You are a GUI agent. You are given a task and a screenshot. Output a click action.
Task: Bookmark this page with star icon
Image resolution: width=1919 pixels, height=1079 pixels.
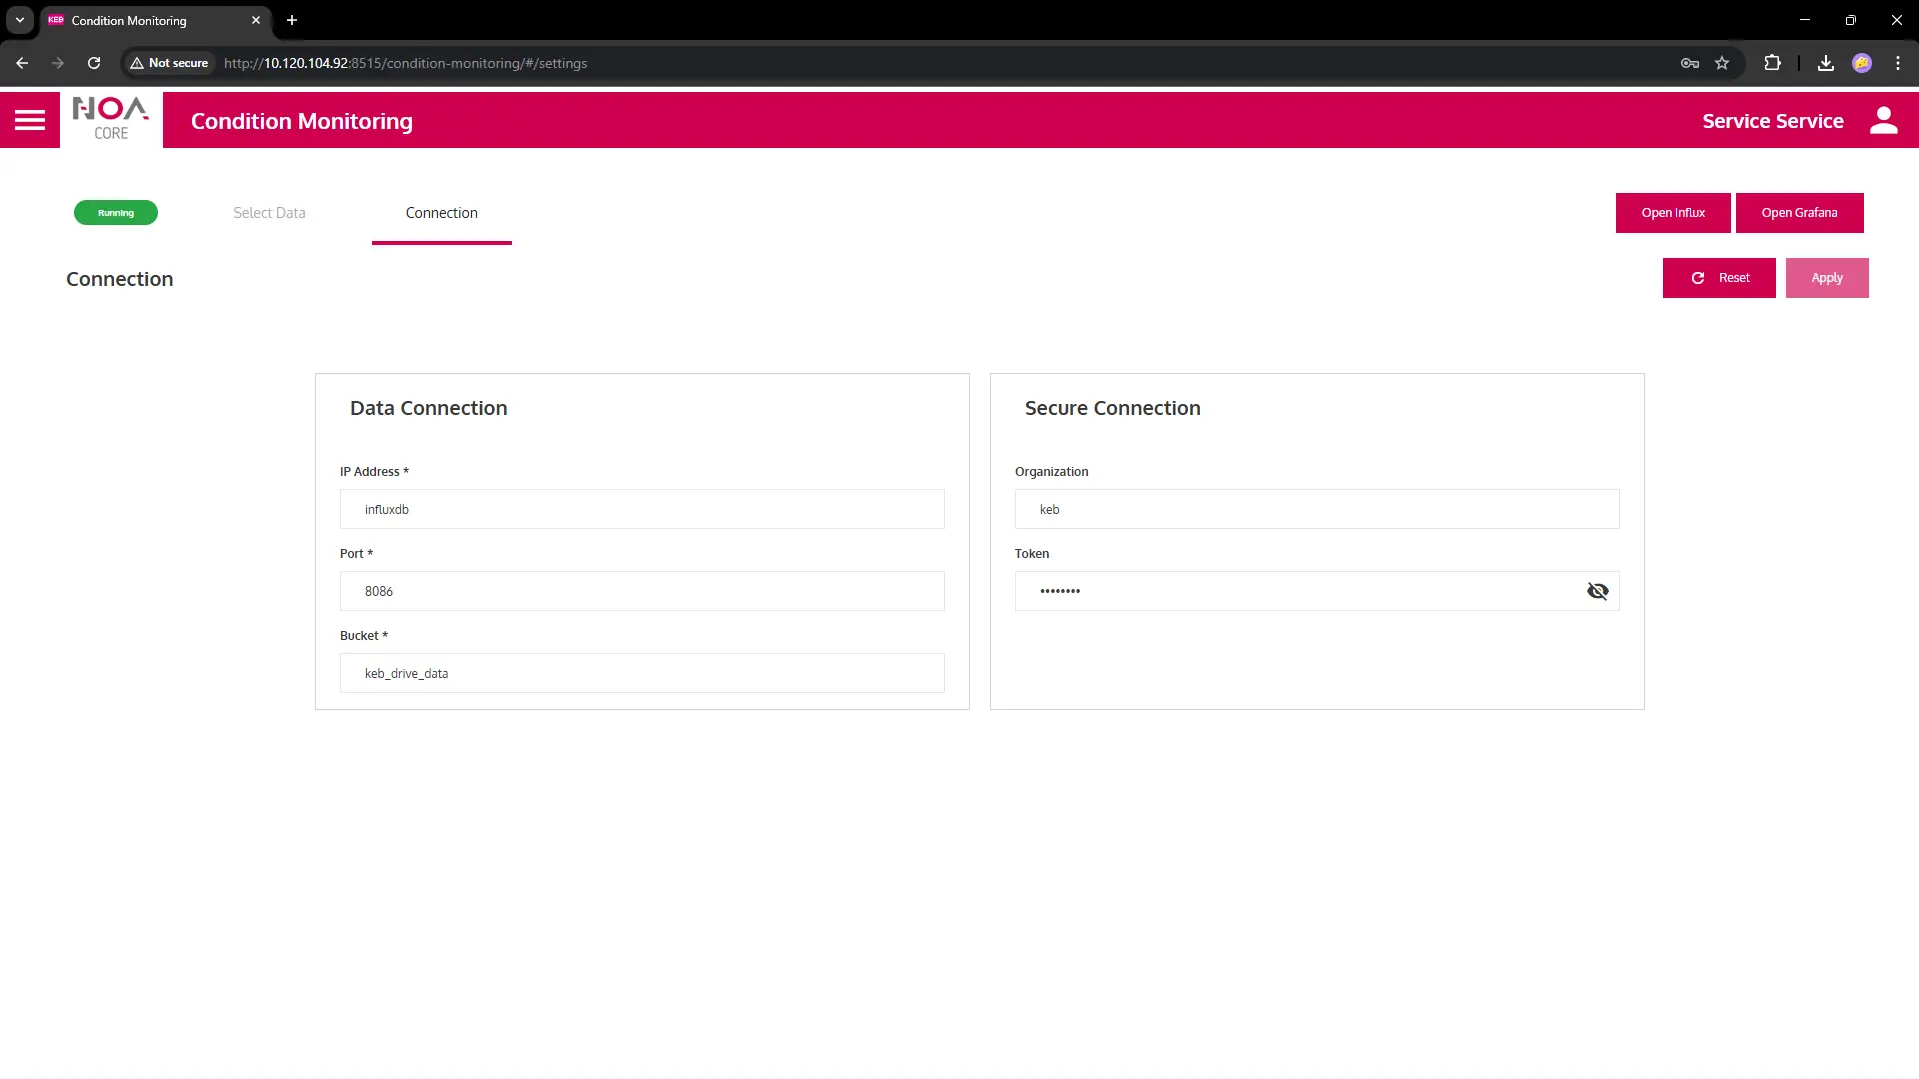[1722, 63]
